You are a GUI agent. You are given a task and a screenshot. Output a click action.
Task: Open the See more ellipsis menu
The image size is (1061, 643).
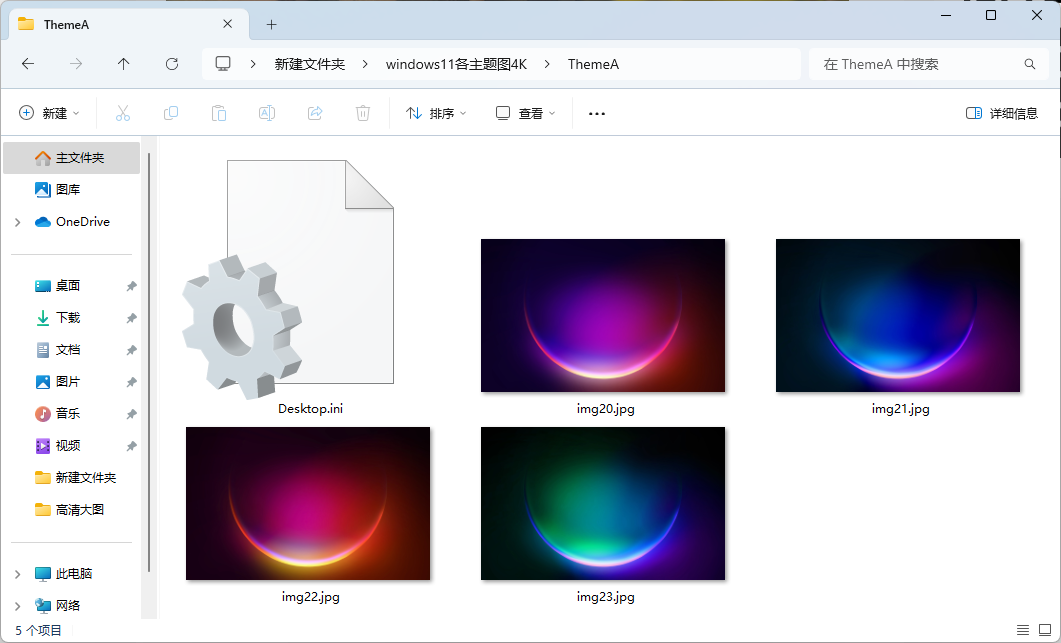click(597, 113)
